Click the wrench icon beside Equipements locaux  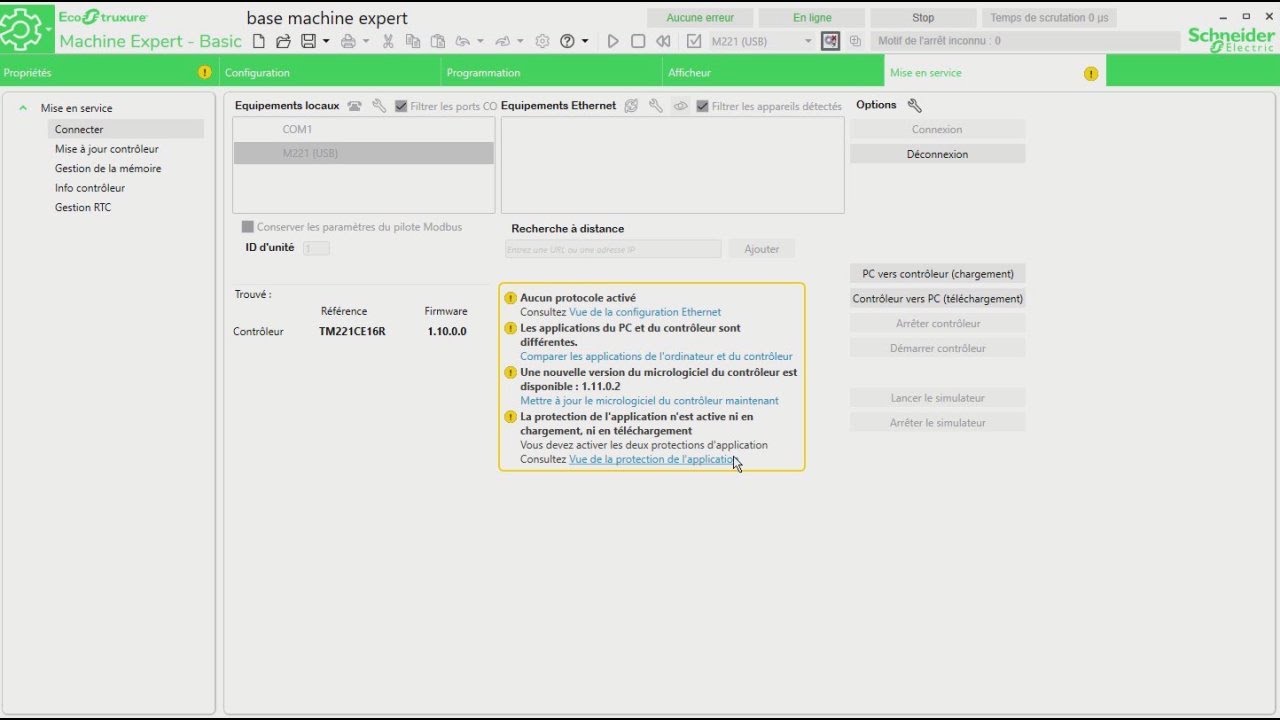pyautogui.click(x=379, y=106)
